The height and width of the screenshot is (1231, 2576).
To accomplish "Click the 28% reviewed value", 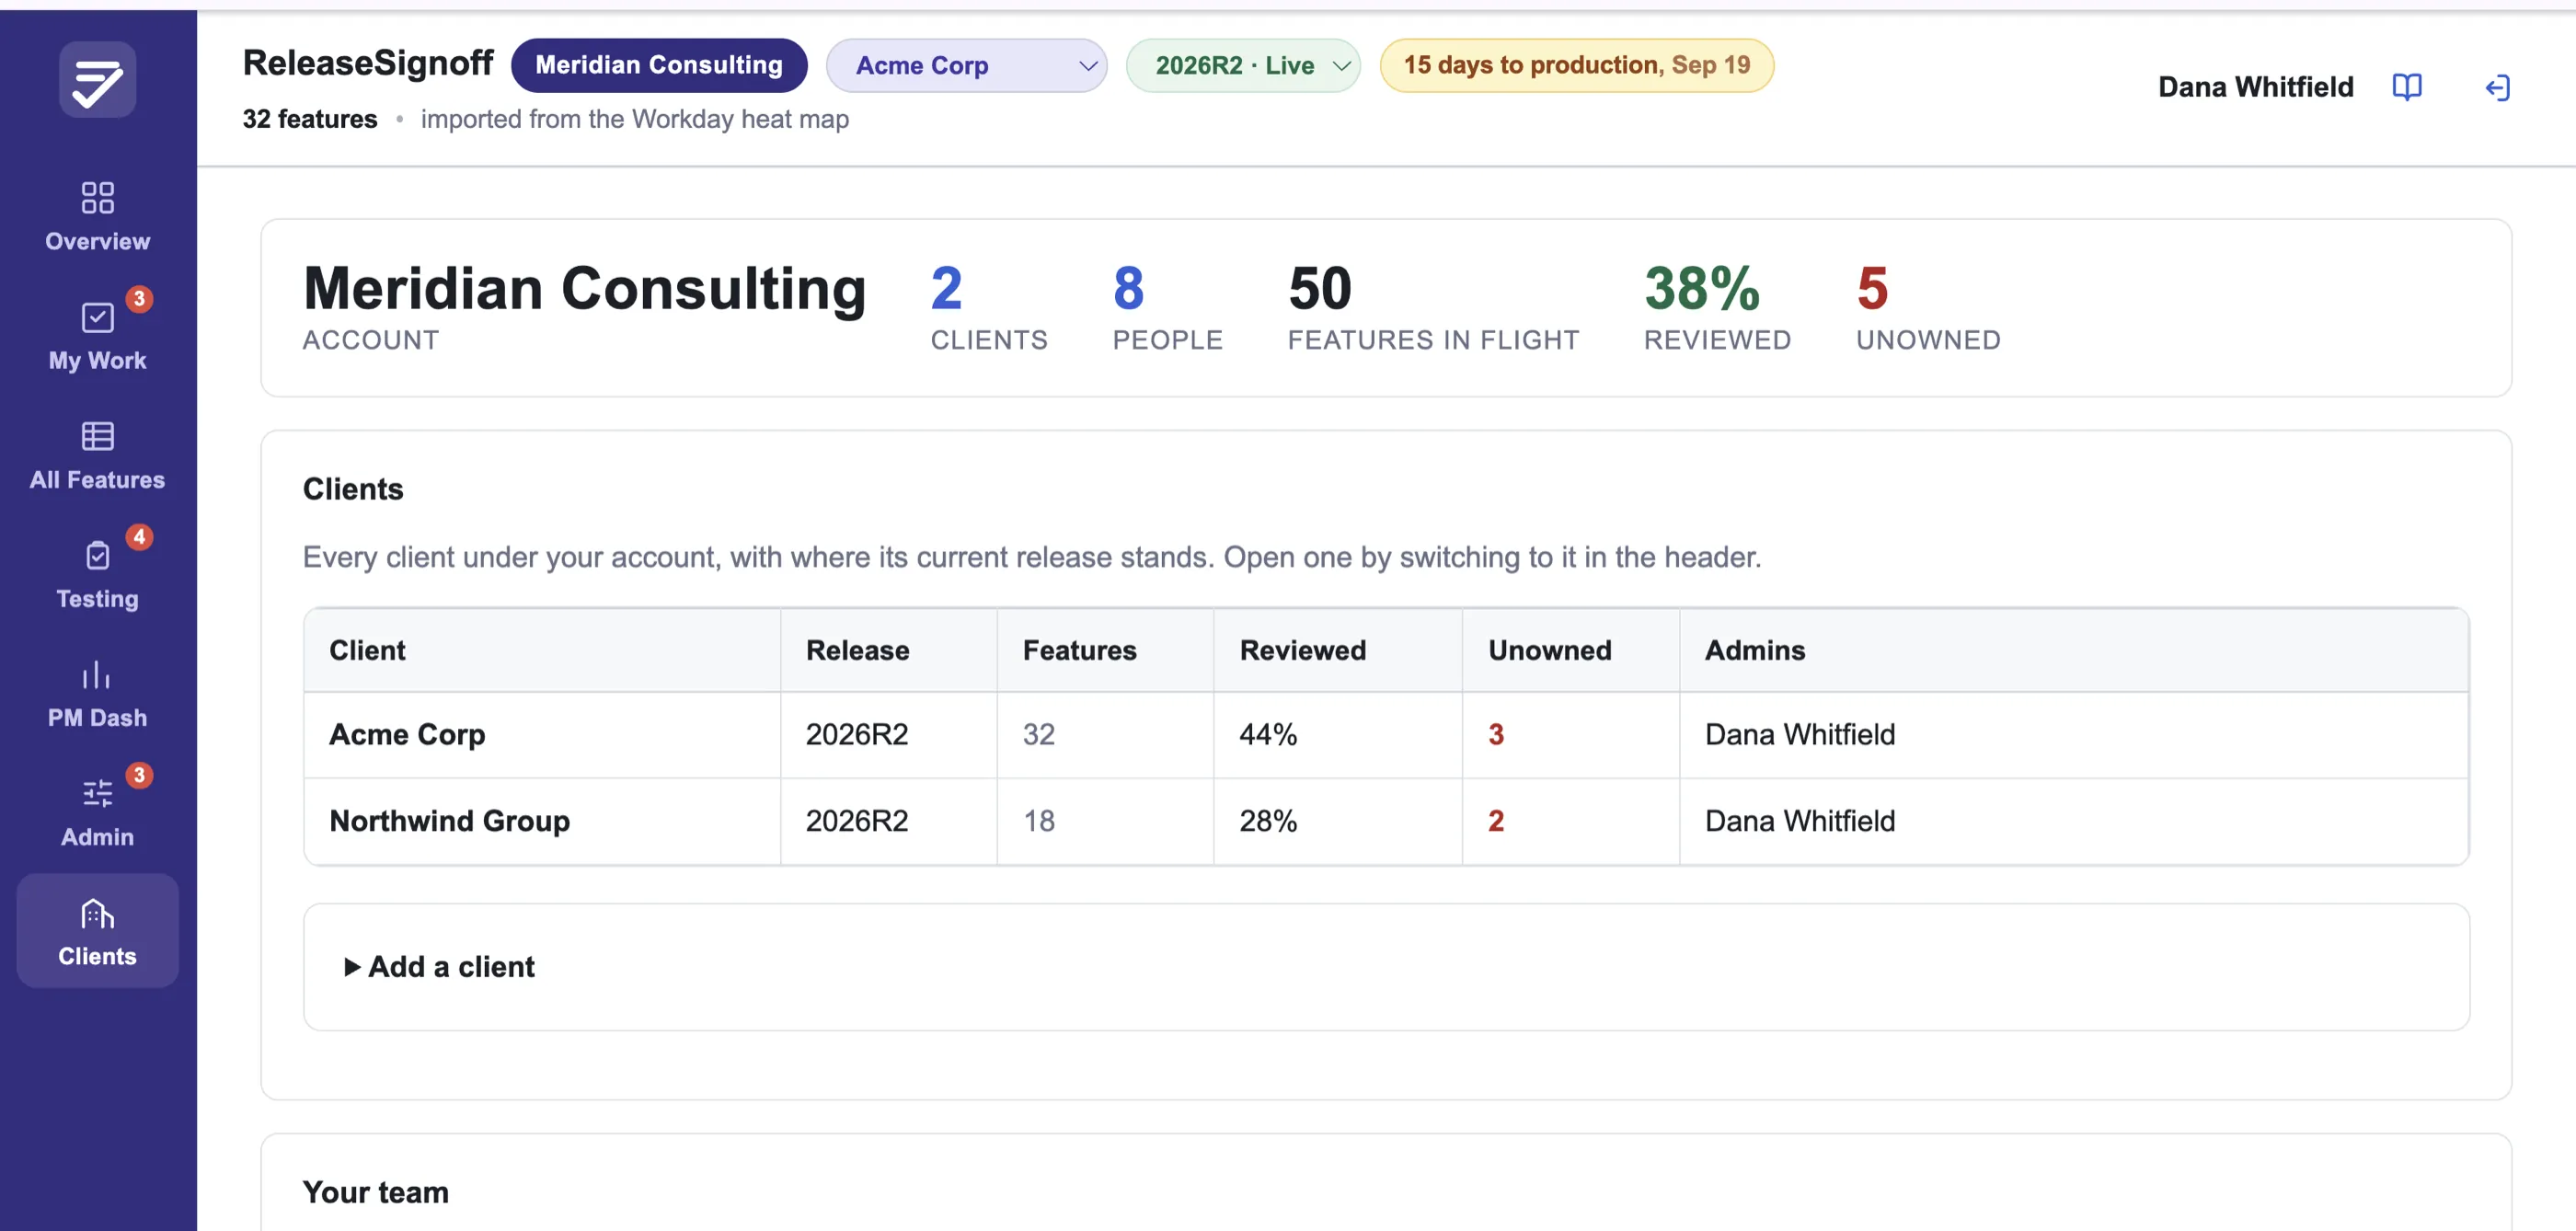I will 1268,820.
